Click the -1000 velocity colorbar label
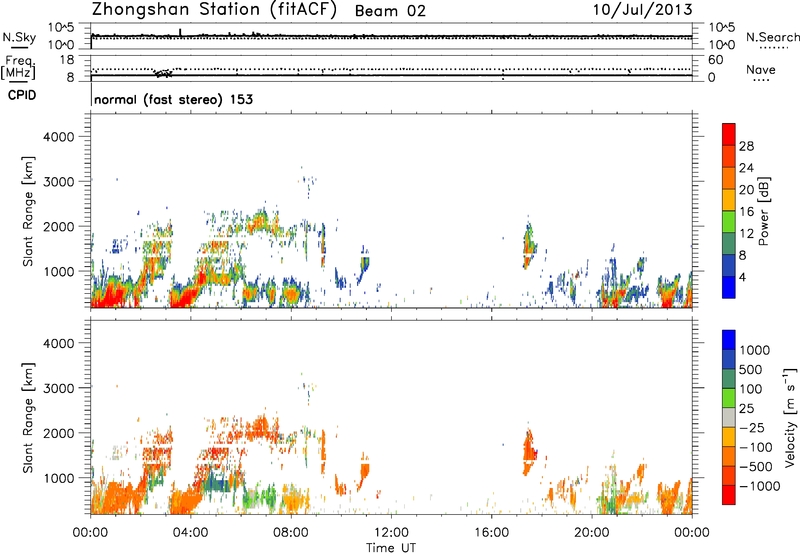 click(x=760, y=486)
